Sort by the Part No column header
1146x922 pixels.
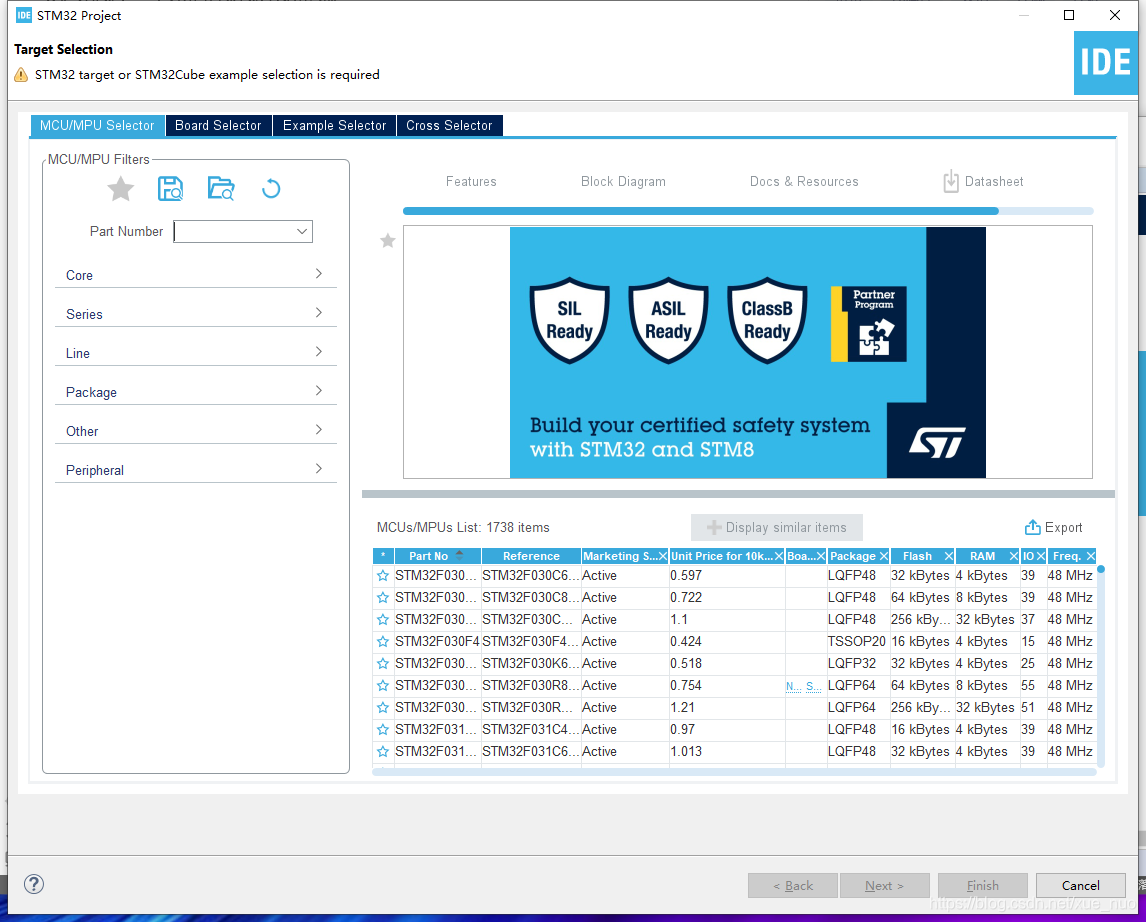(x=437, y=557)
